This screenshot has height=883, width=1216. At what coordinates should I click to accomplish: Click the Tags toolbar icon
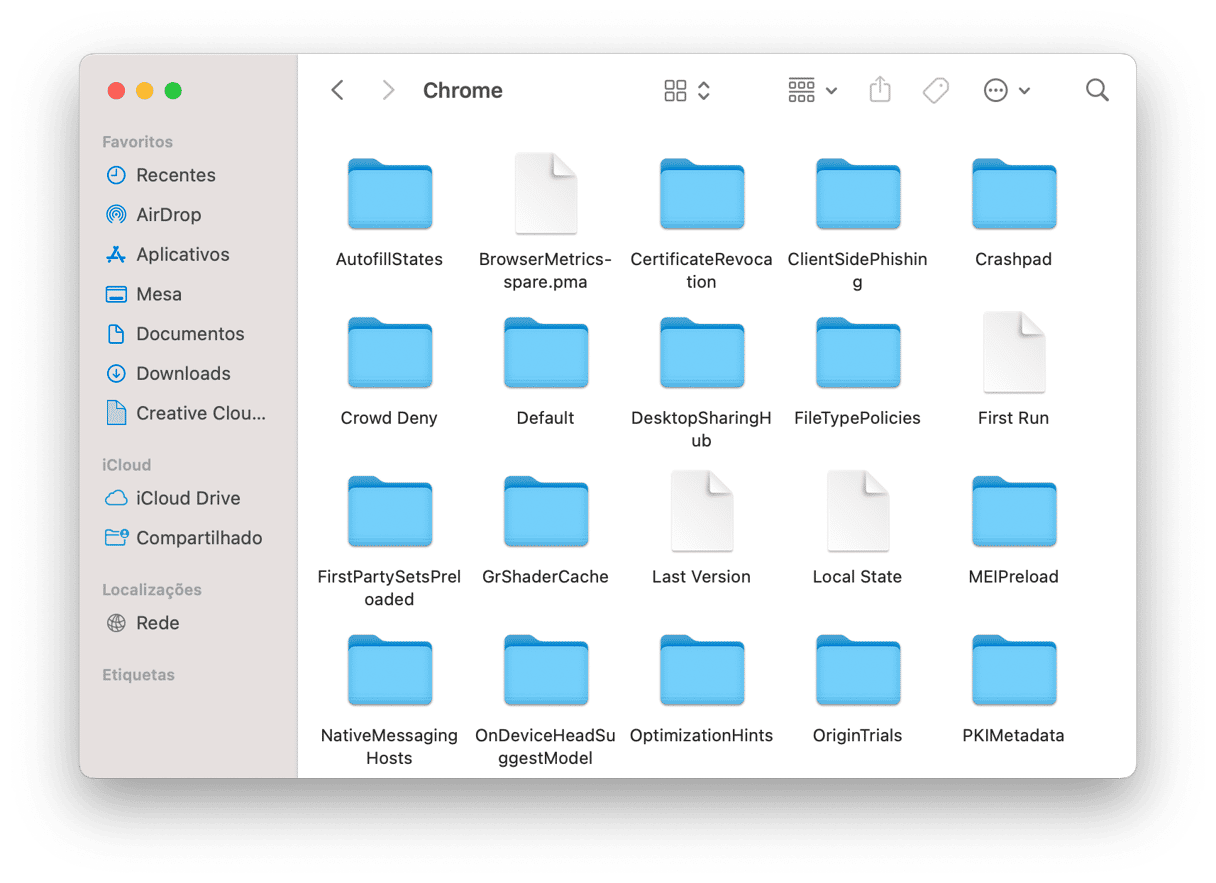coord(936,91)
